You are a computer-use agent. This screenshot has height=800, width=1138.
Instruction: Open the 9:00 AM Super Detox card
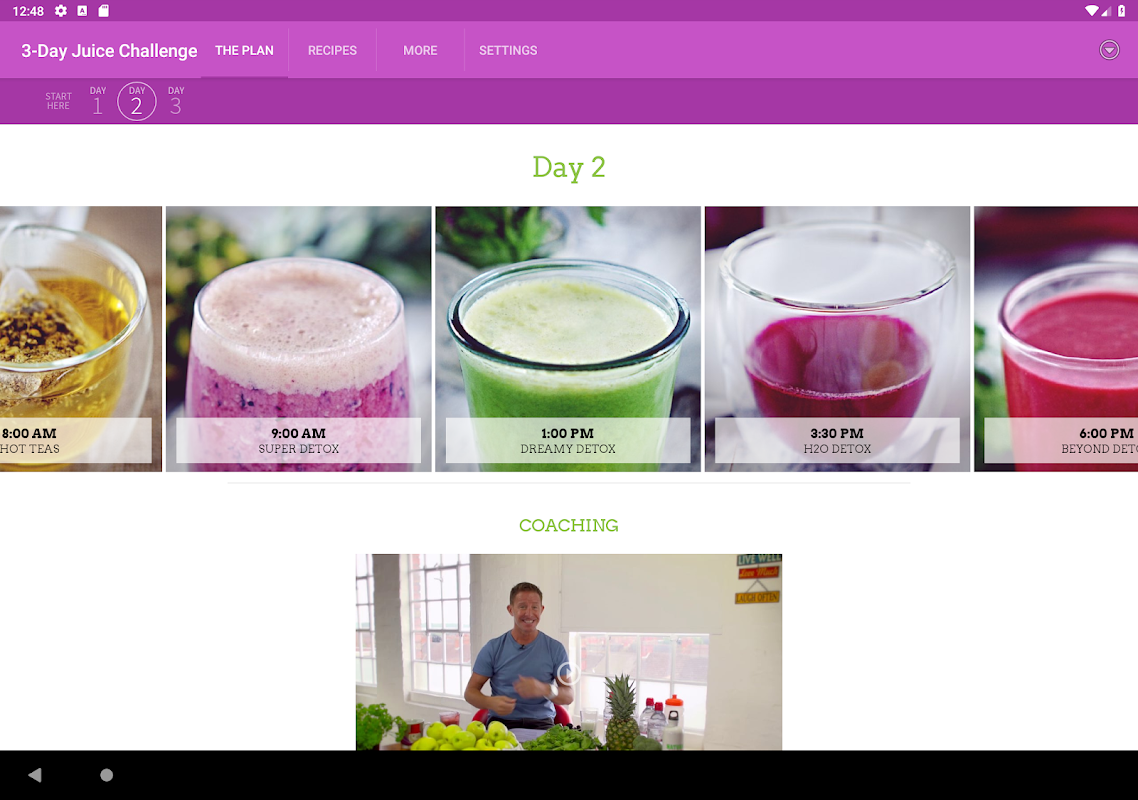point(298,339)
